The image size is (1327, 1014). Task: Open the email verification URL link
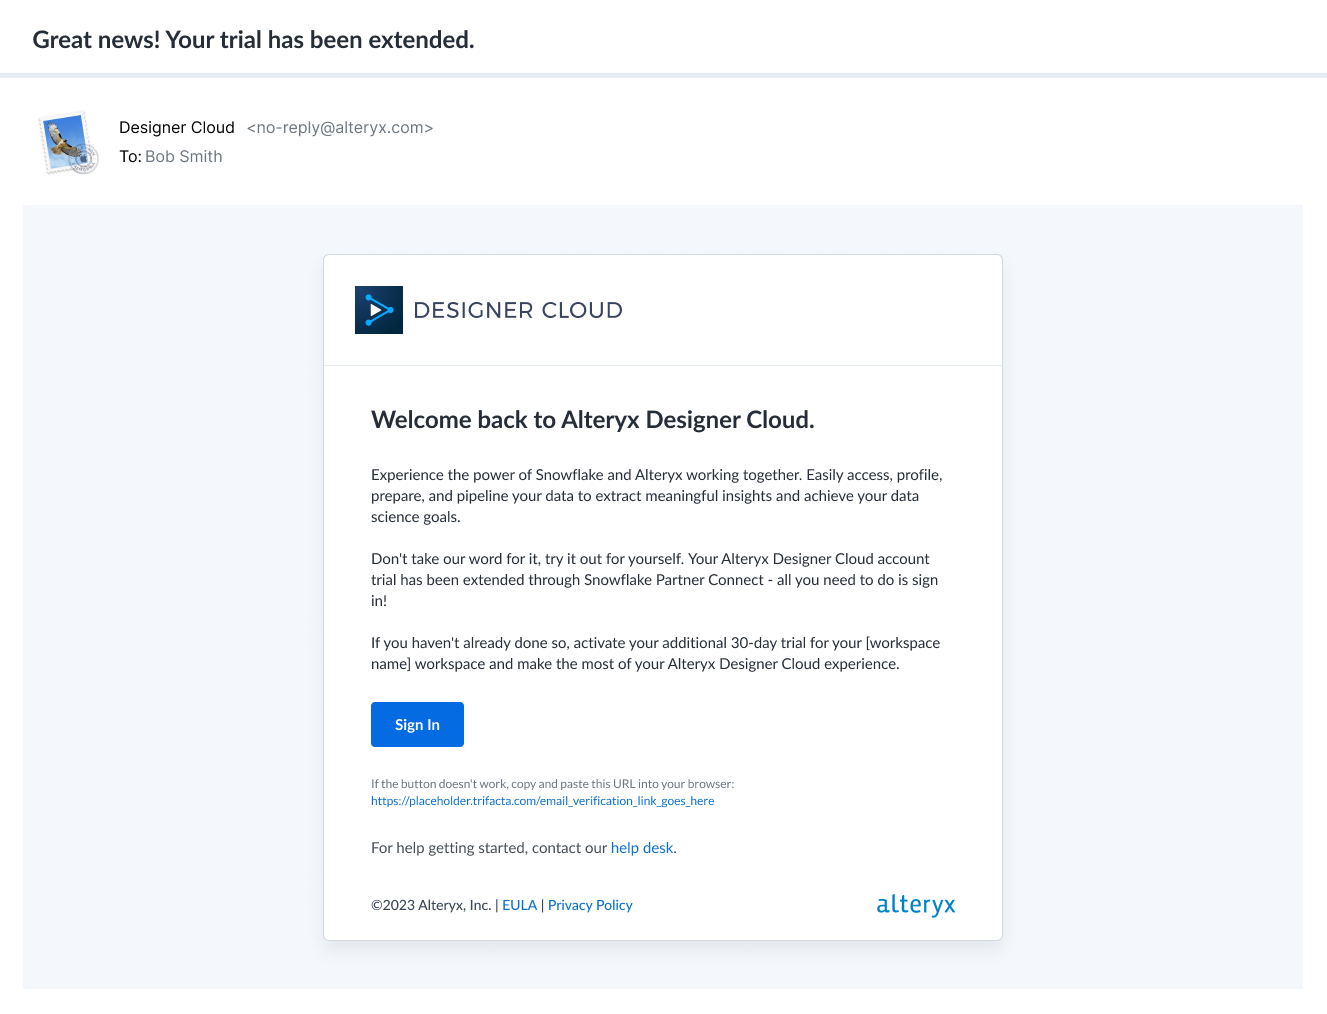tap(542, 801)
